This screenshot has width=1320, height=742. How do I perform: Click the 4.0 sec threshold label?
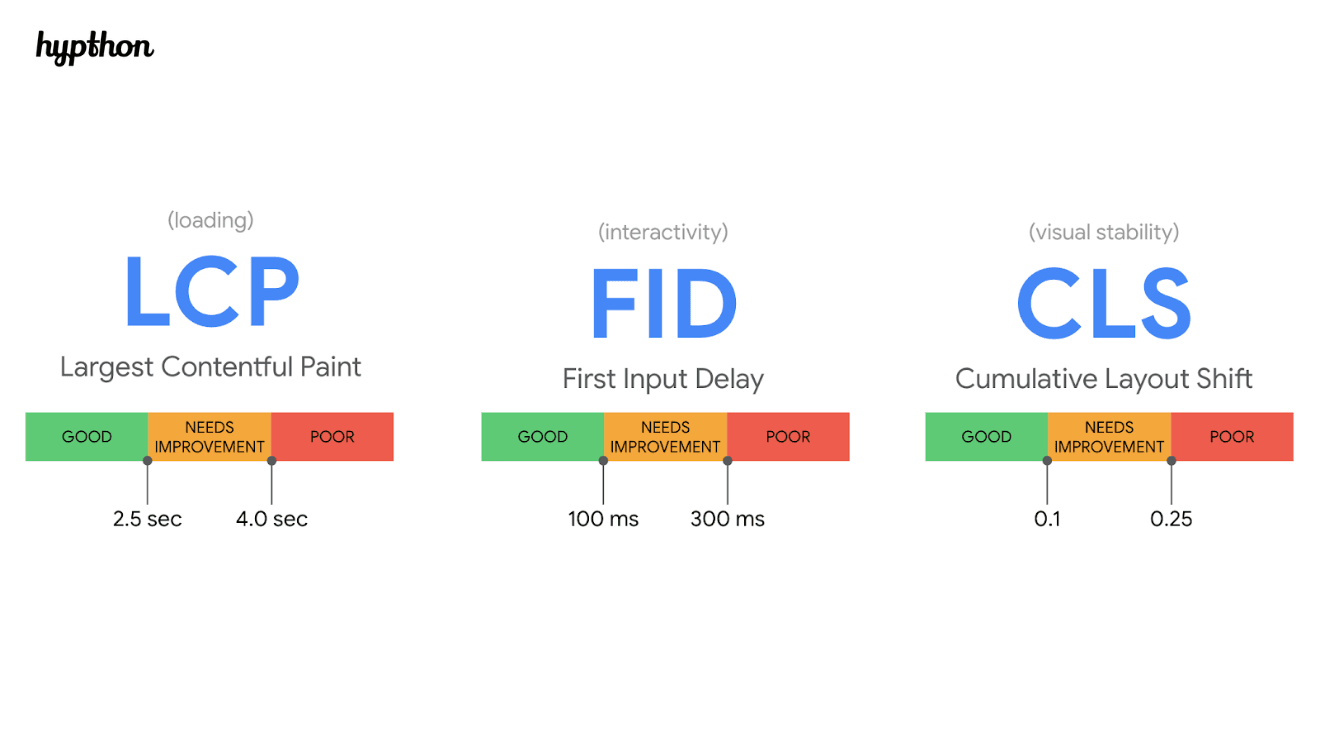click(x=272, y=519)
